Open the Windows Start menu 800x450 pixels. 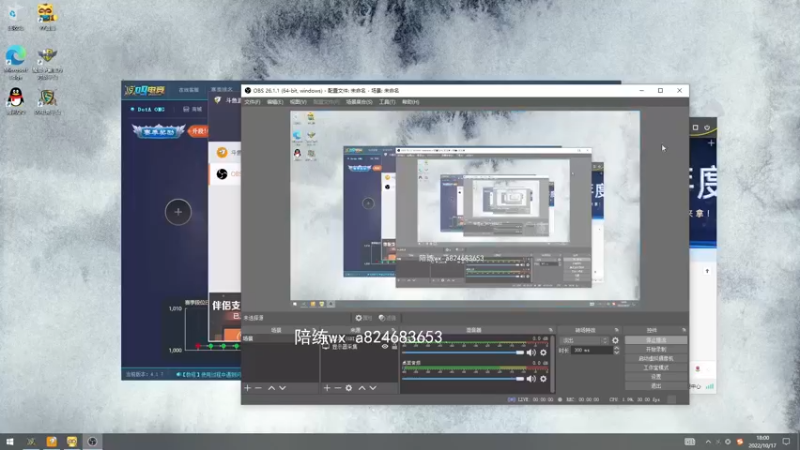pyautogui.click(x=10, y=441)
